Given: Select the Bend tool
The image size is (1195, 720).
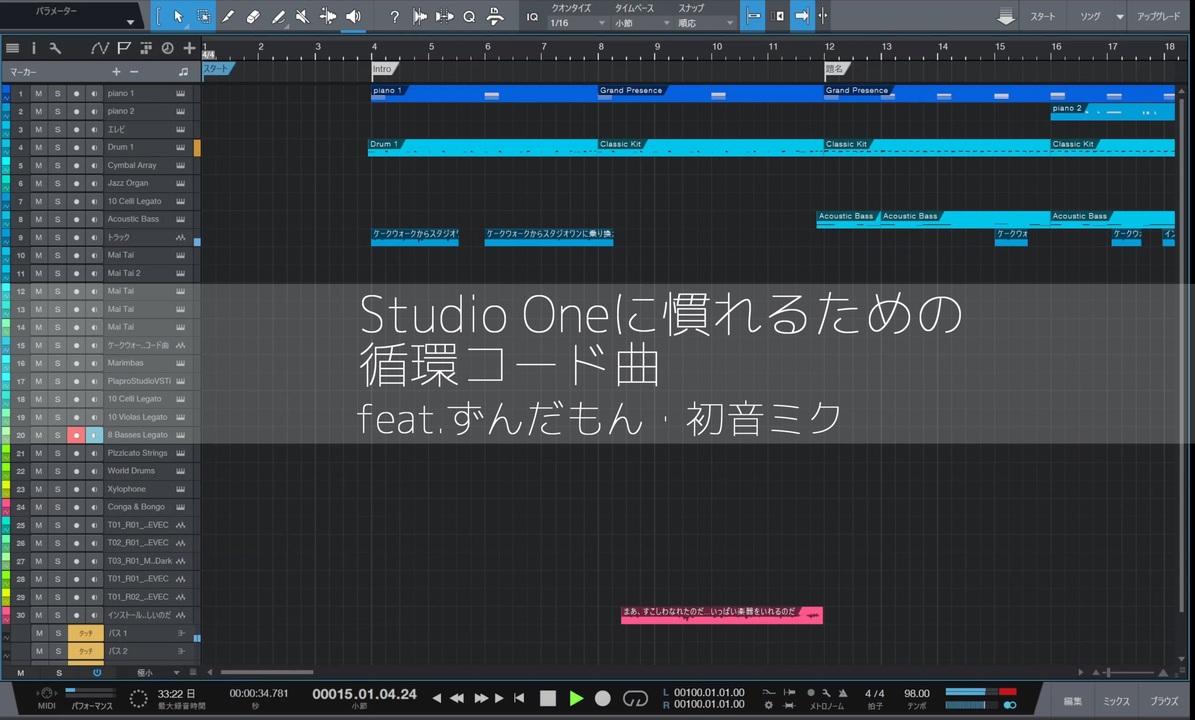Looking at the screenshot, I should pyautogui.click(x=328, y=16).
